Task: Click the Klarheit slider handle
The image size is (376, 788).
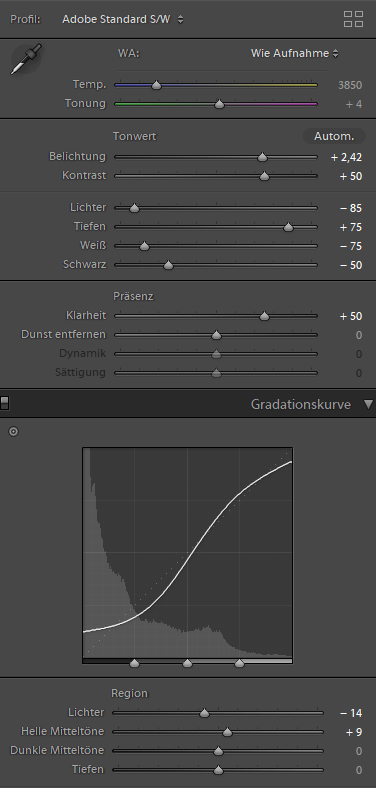Action: [x=264, y=316]
